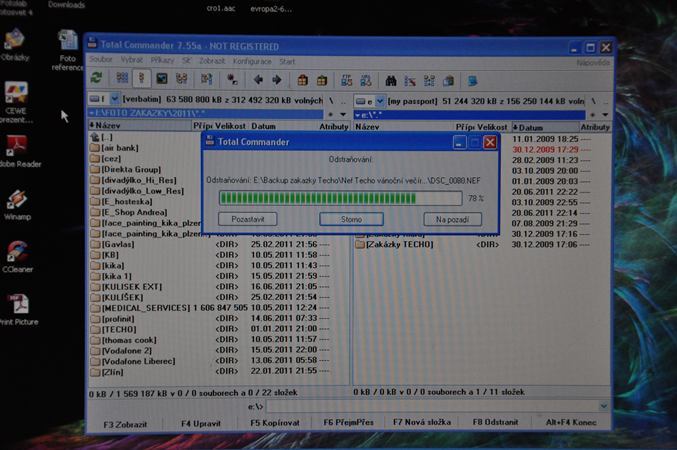The image size is (677, 450).
Task: Open the Multi-rename tool icon
Action: (410, 81)
